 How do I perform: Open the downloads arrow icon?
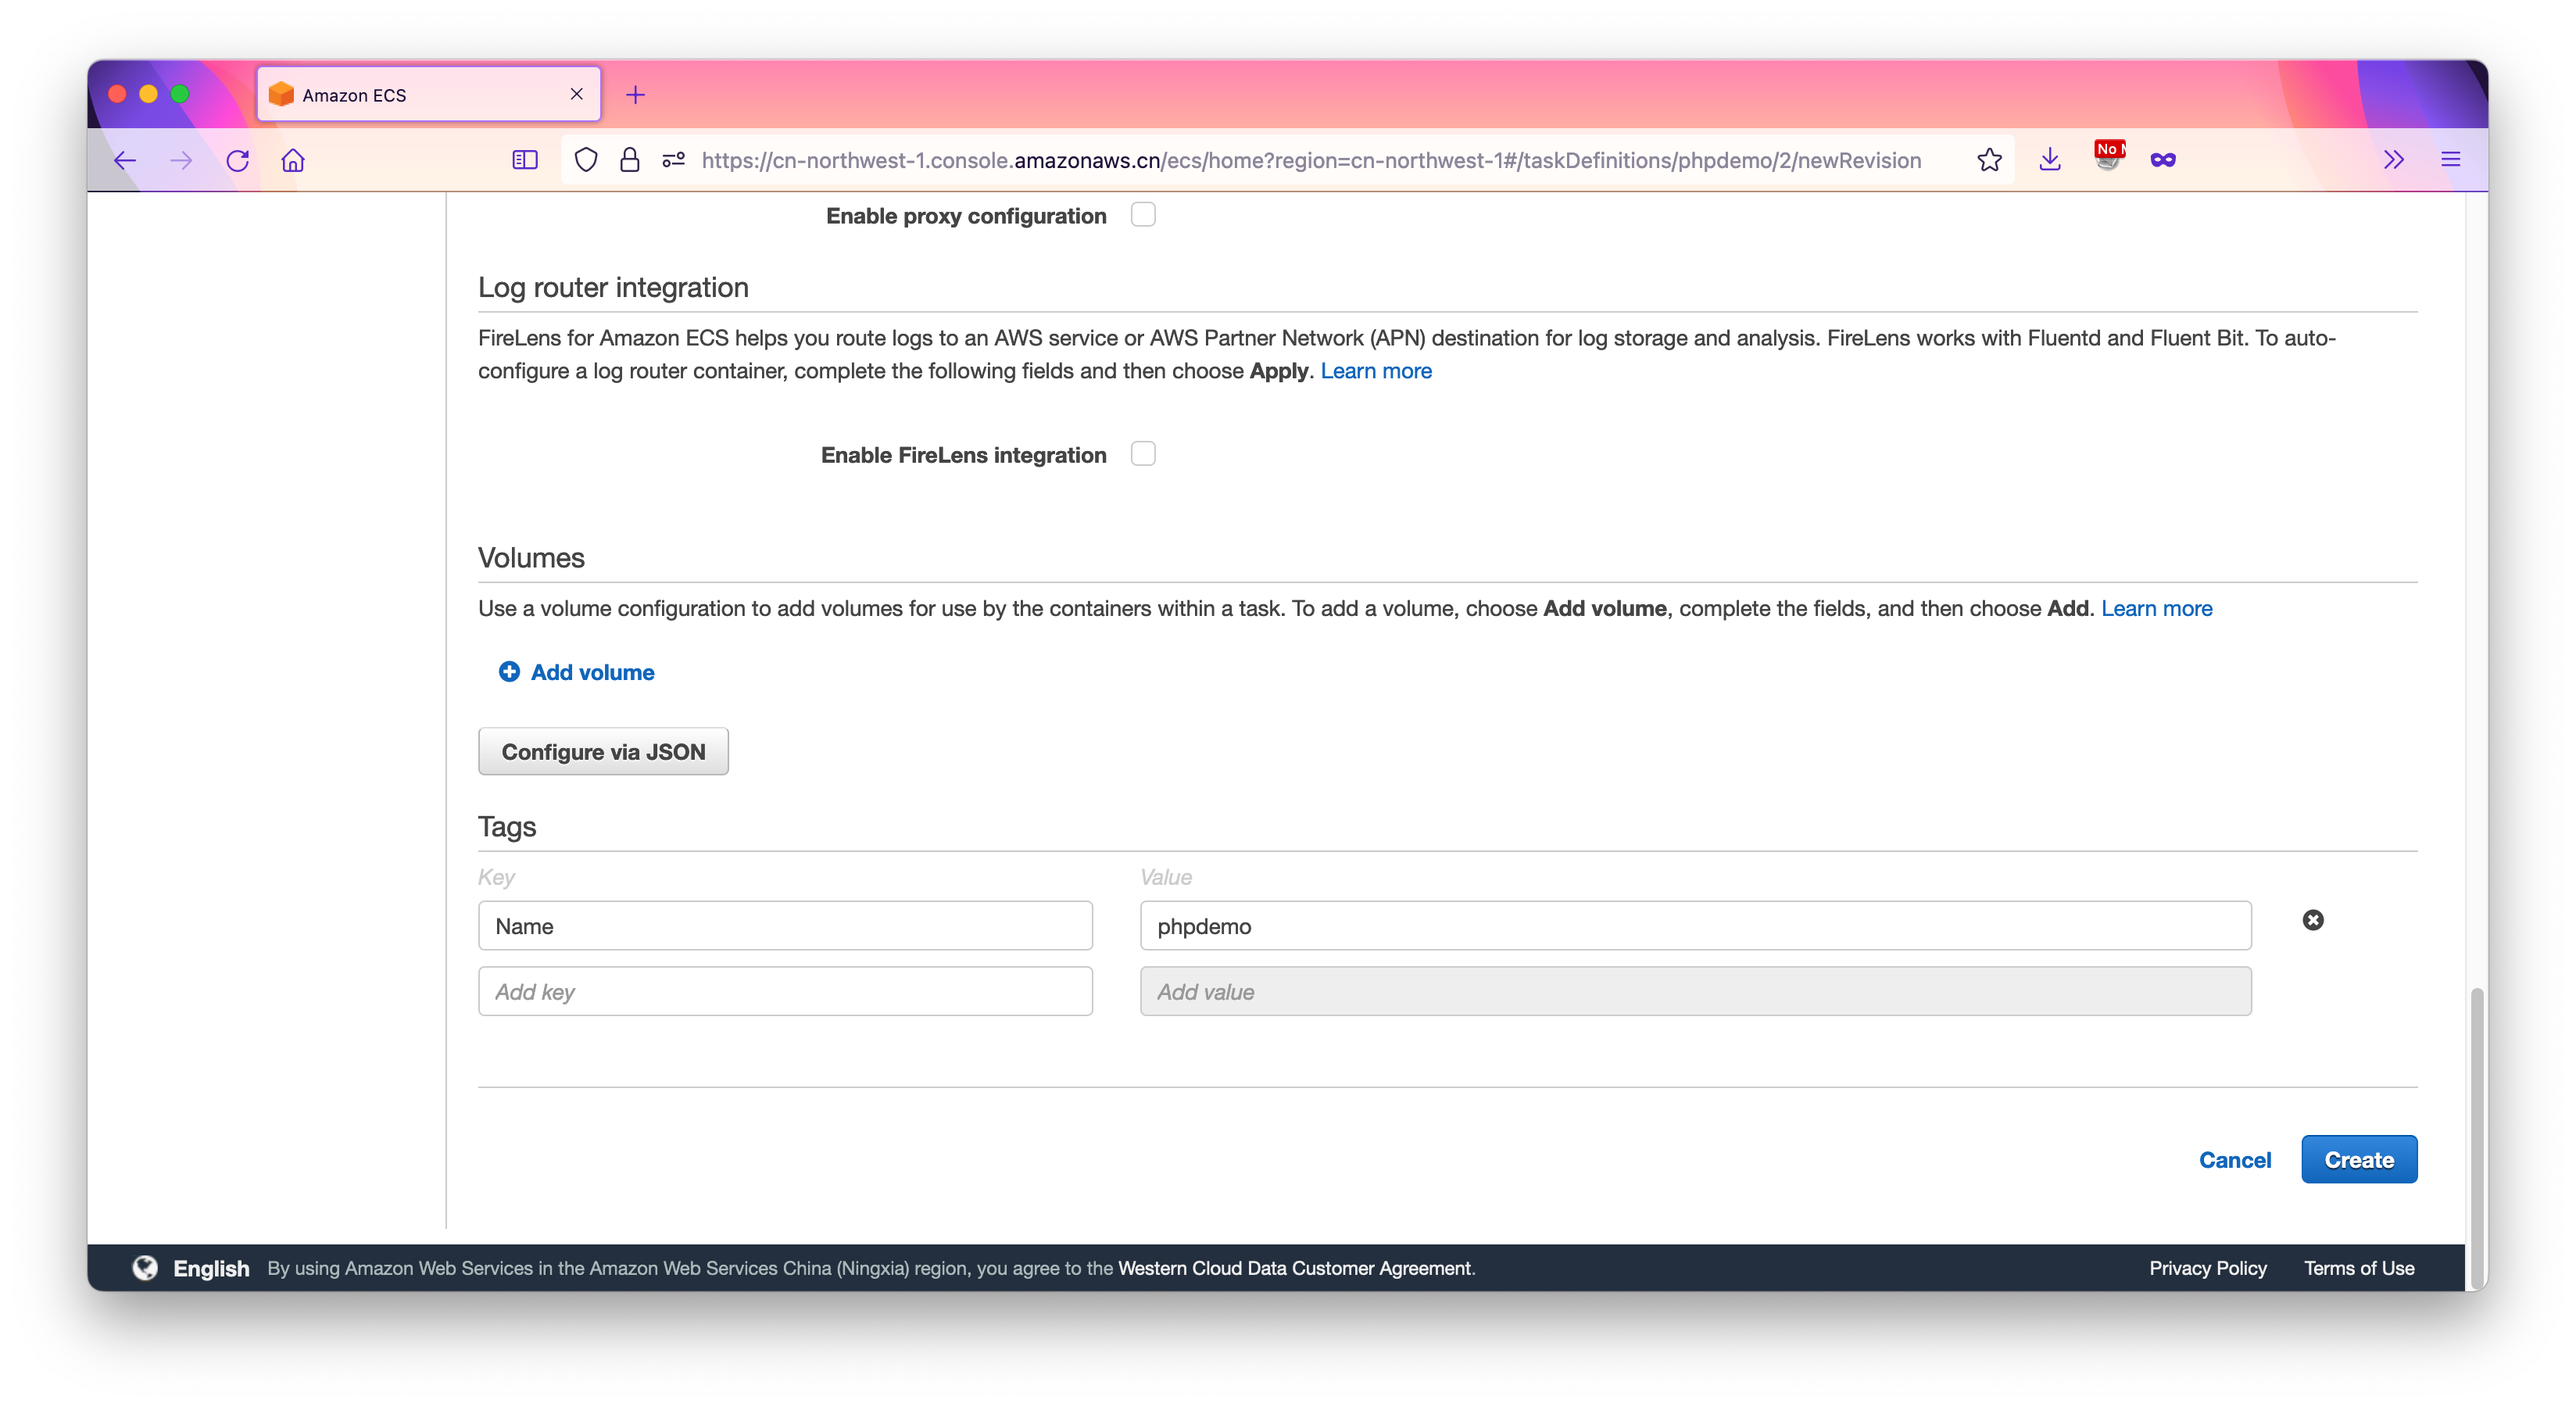(x=2050, y=160)
